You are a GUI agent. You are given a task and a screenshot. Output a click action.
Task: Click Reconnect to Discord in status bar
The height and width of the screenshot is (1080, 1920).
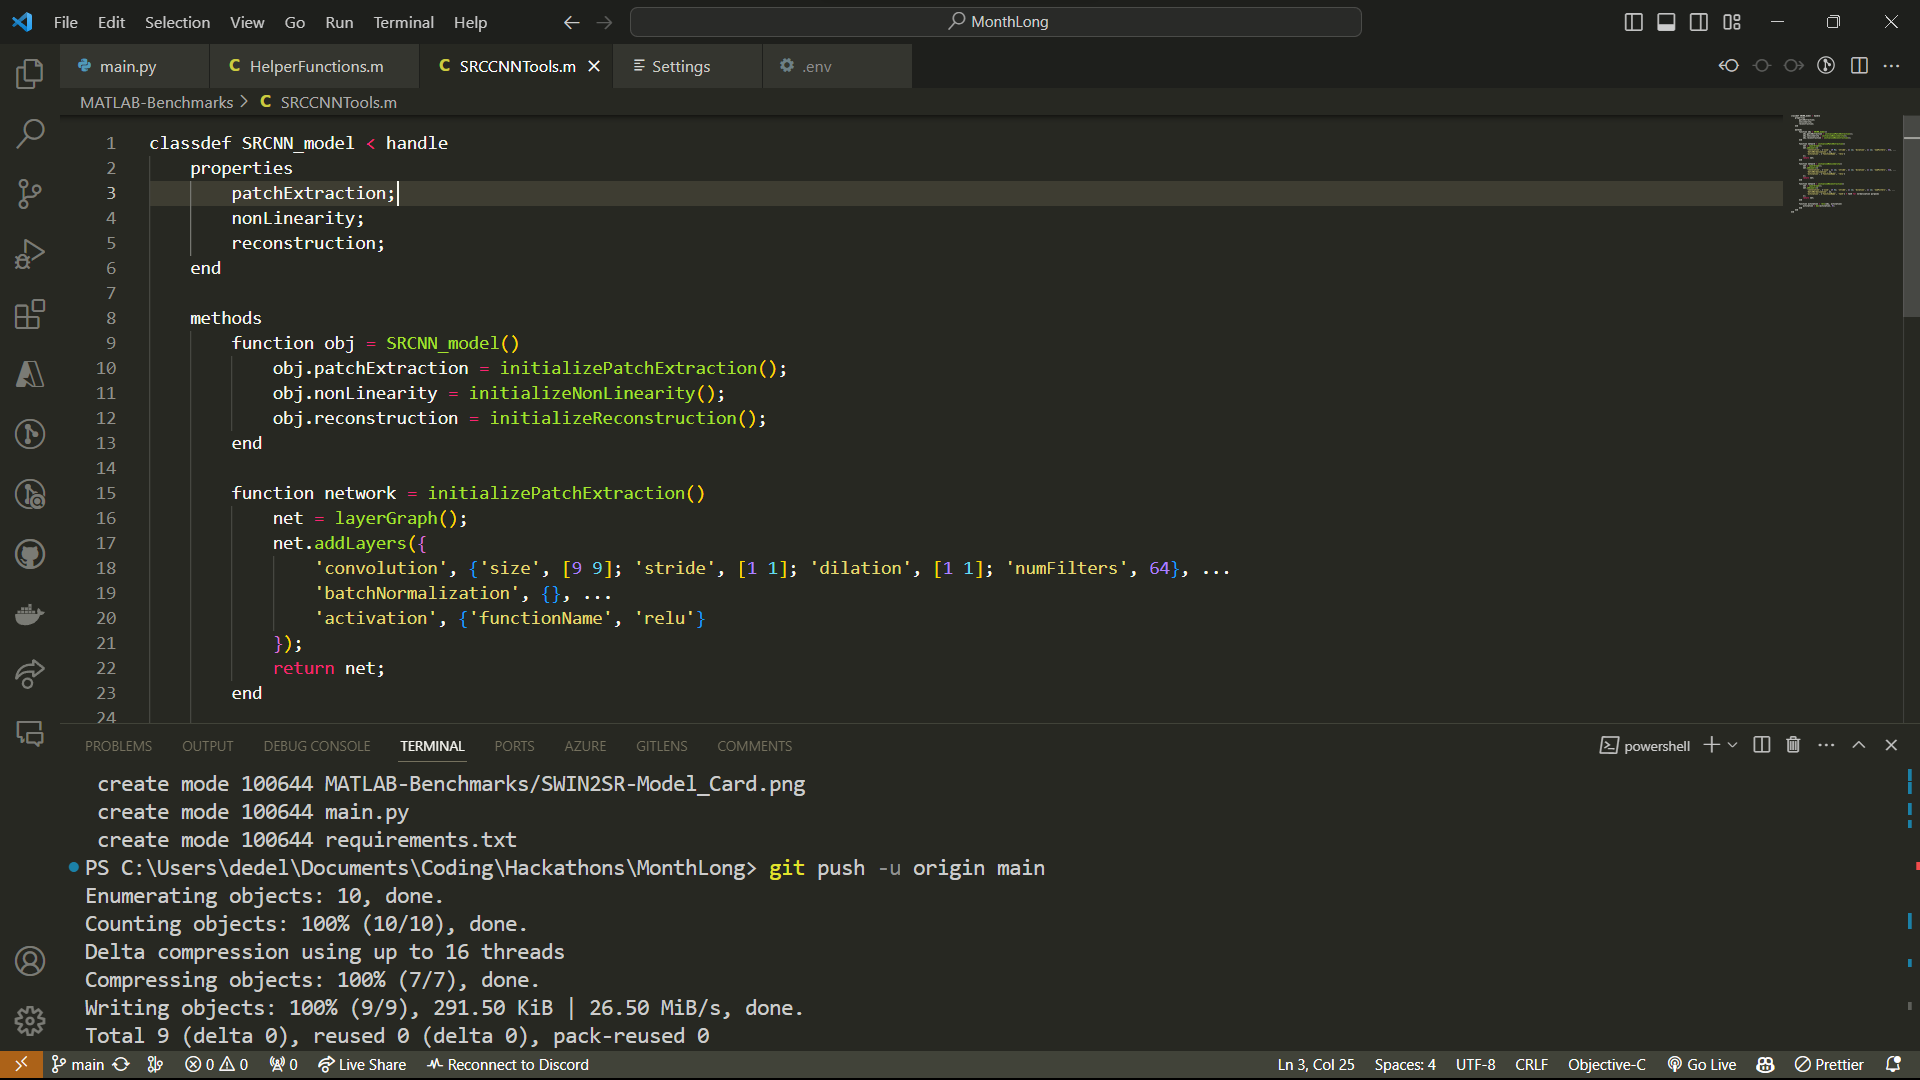click(x=508, y=1064)
